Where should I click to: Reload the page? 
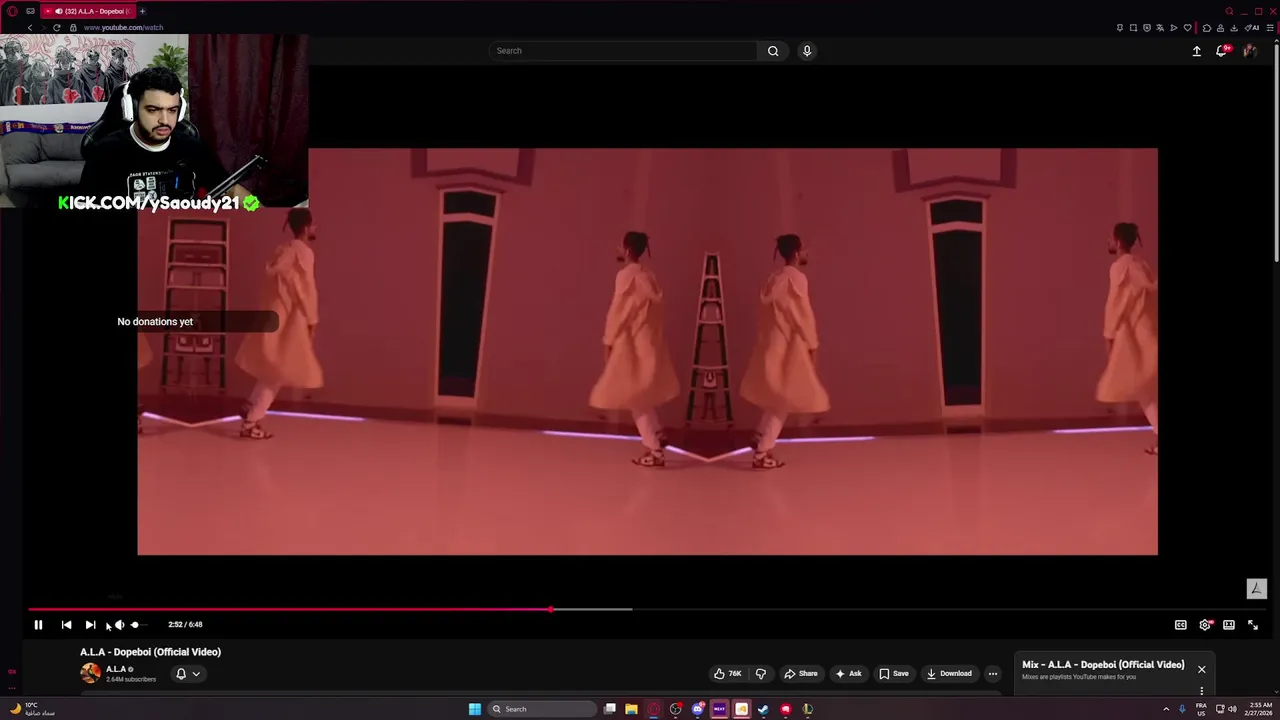[x=57, y=28]
